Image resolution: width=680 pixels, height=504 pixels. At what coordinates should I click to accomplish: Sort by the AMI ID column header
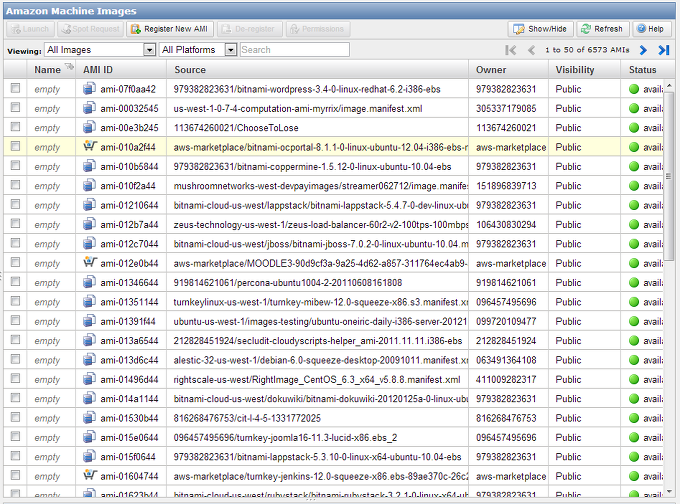pyautogui.click(x=98, y=70)
